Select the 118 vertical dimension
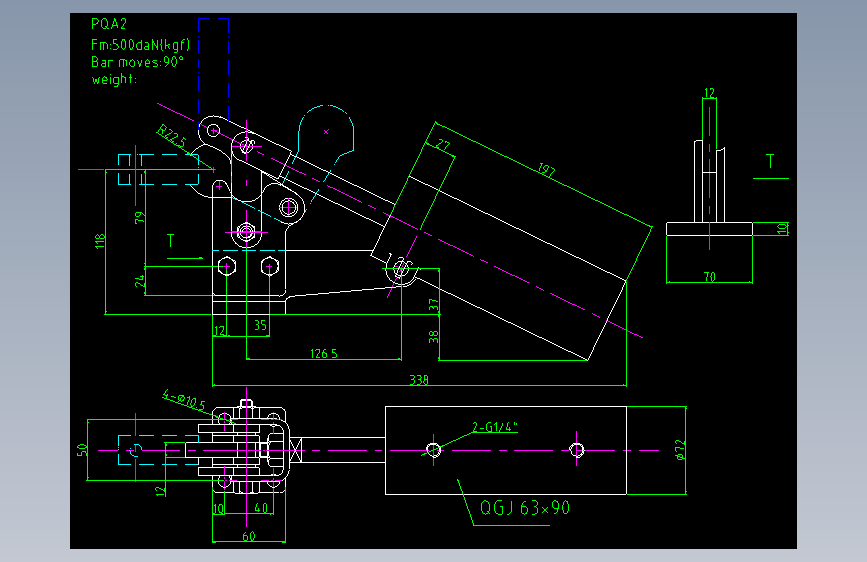867x562 pixels. [x=100, y=241]
